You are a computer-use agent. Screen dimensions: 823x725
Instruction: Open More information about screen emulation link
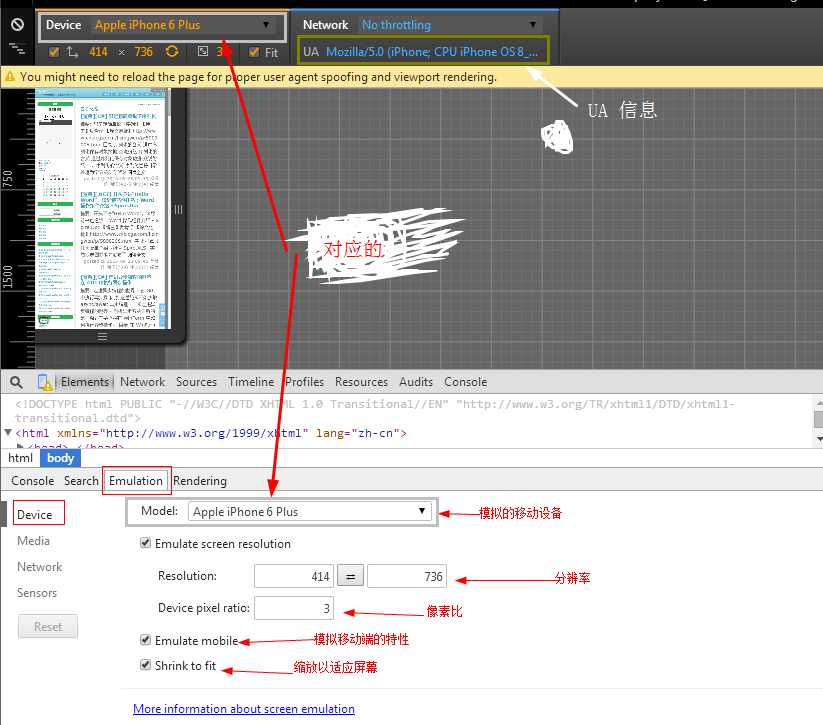(x=244, y=709)
